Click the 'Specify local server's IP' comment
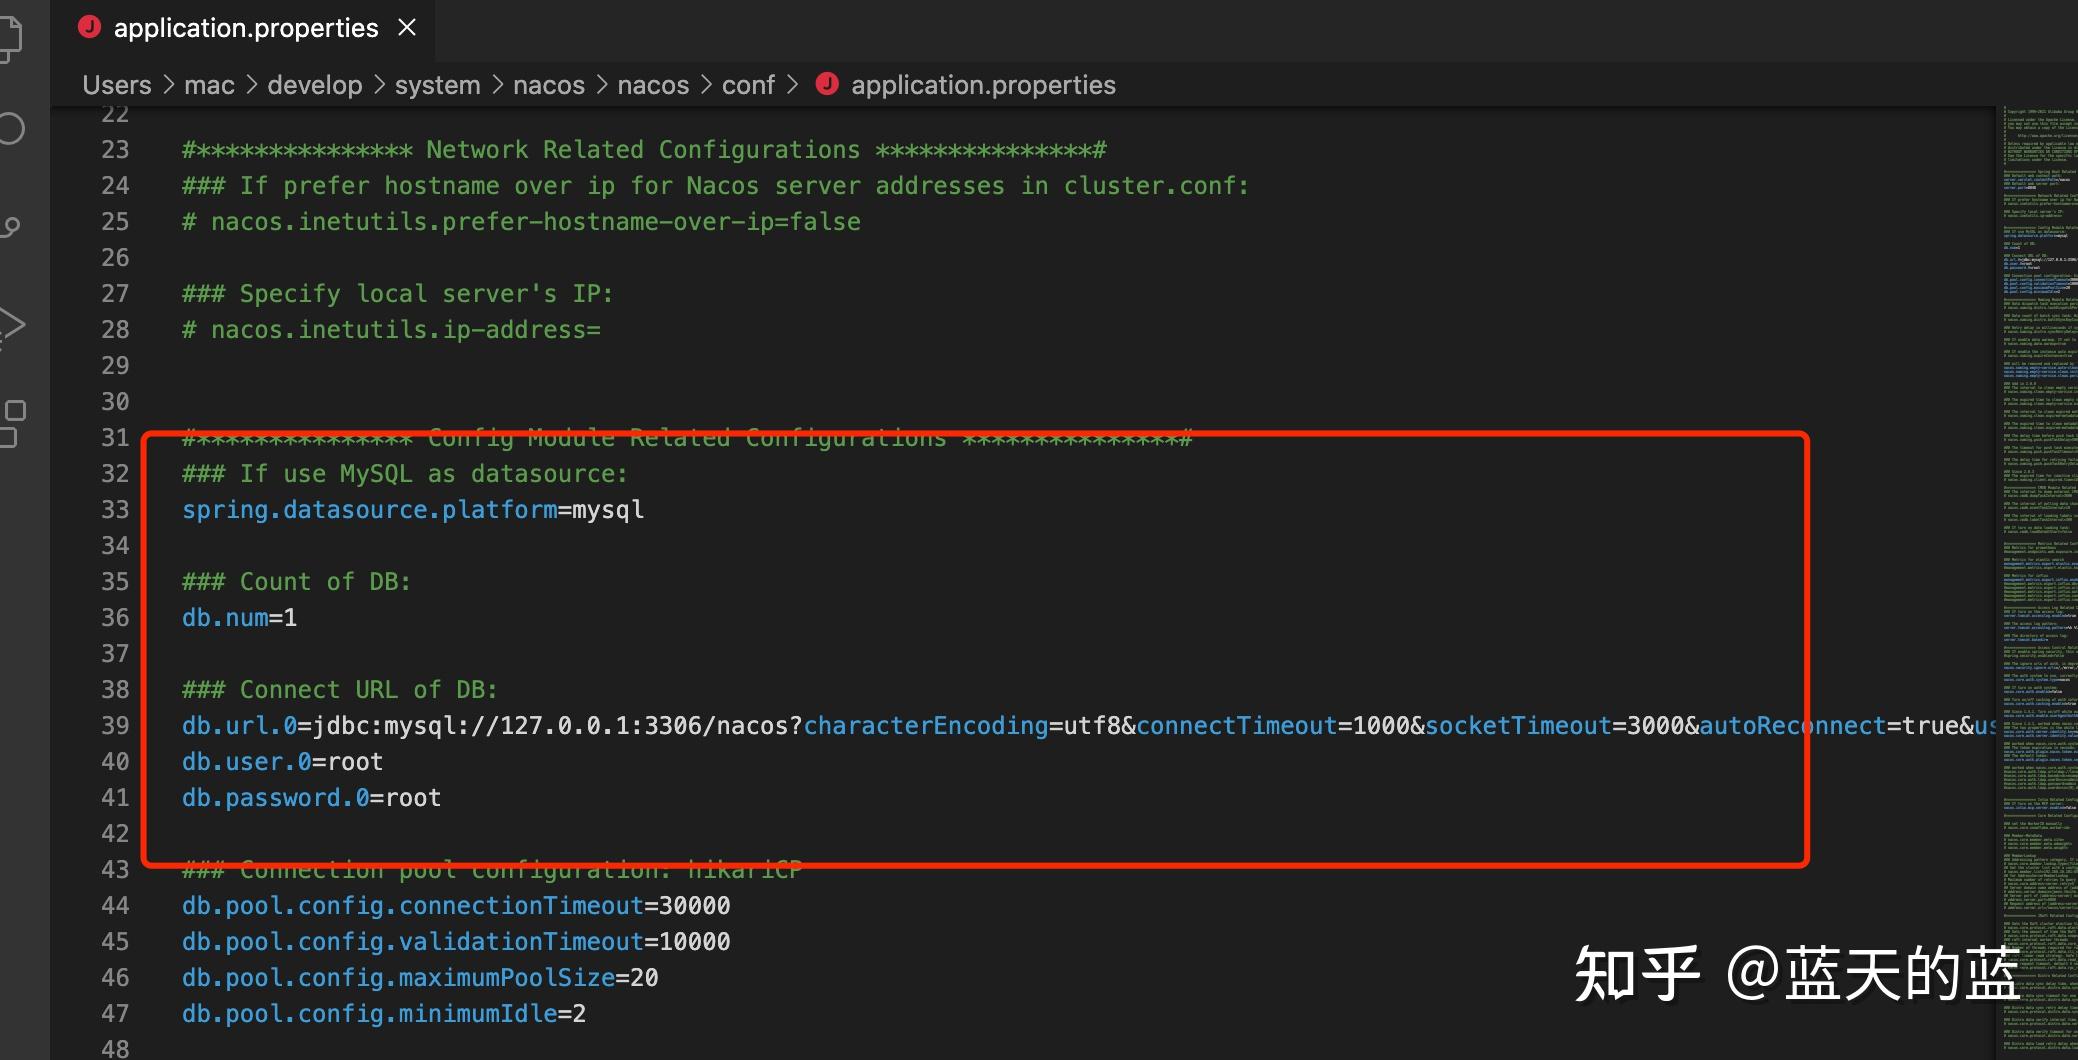 [x=397, y=294]
